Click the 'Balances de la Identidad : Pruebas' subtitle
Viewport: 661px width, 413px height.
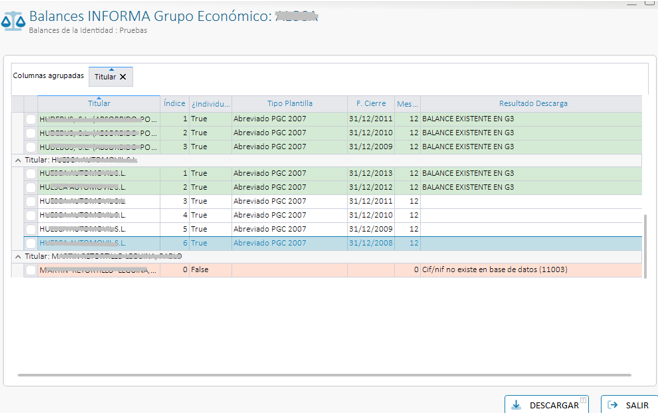[88, 30]
